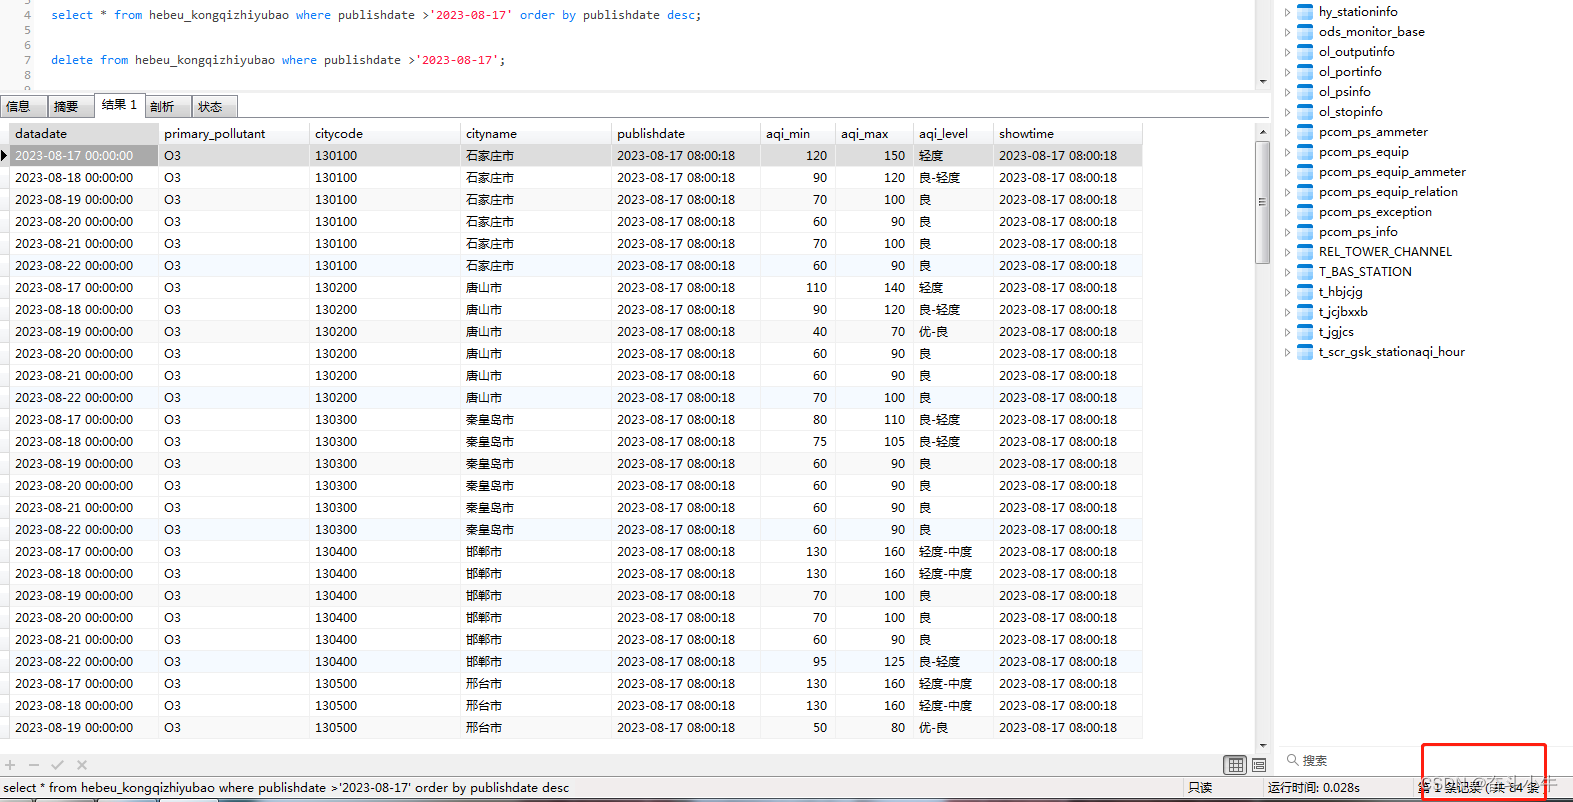Expand the pcom_ps_equip tree node
Image resolution: width=1573 pixels, height=802 pixels.
coord(1287,152)
